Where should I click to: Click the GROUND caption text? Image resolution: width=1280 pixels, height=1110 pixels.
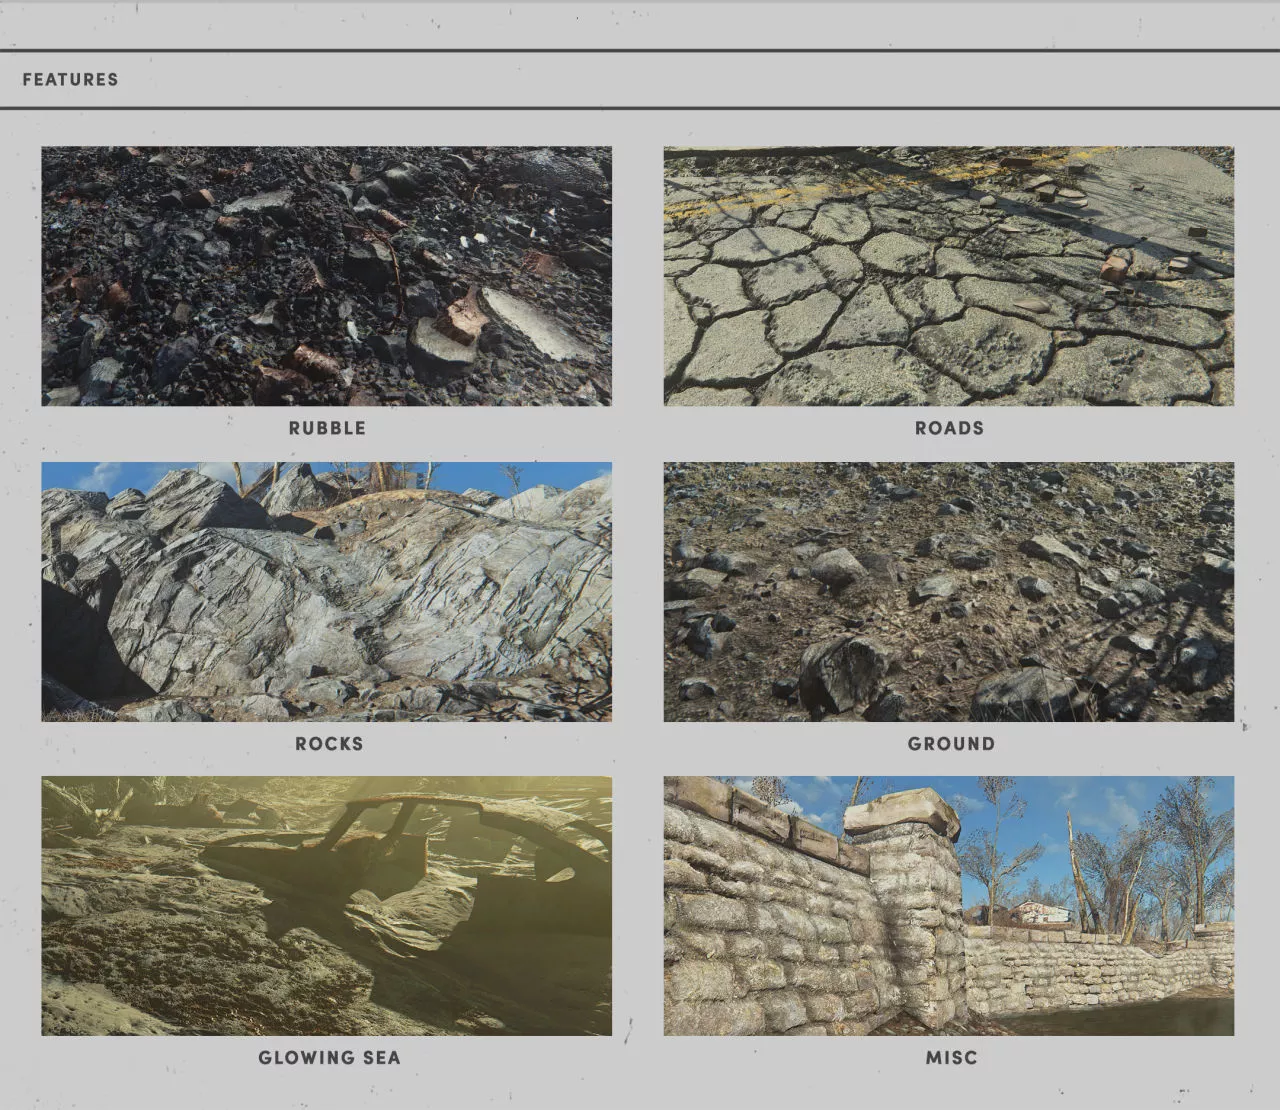click(951, 744)
